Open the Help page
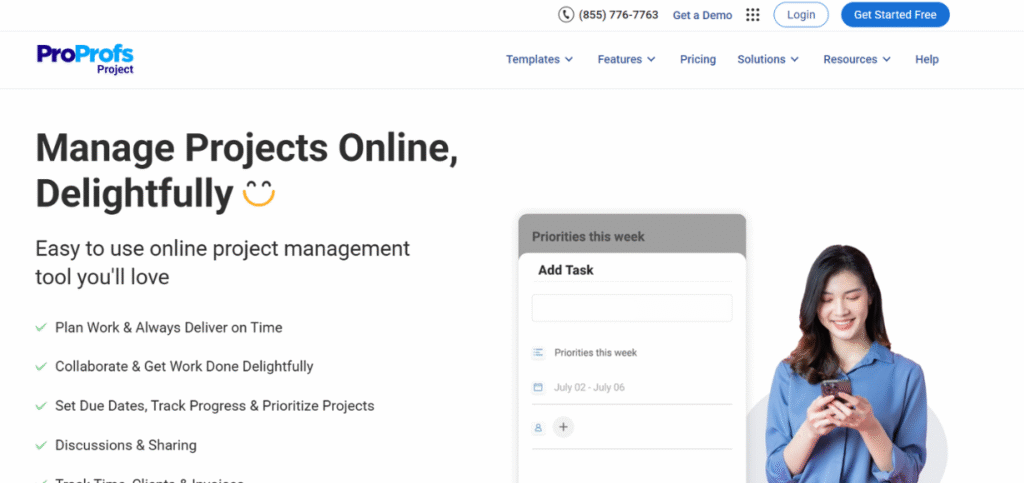1024x483 pixels. click(x=927, y=59)
